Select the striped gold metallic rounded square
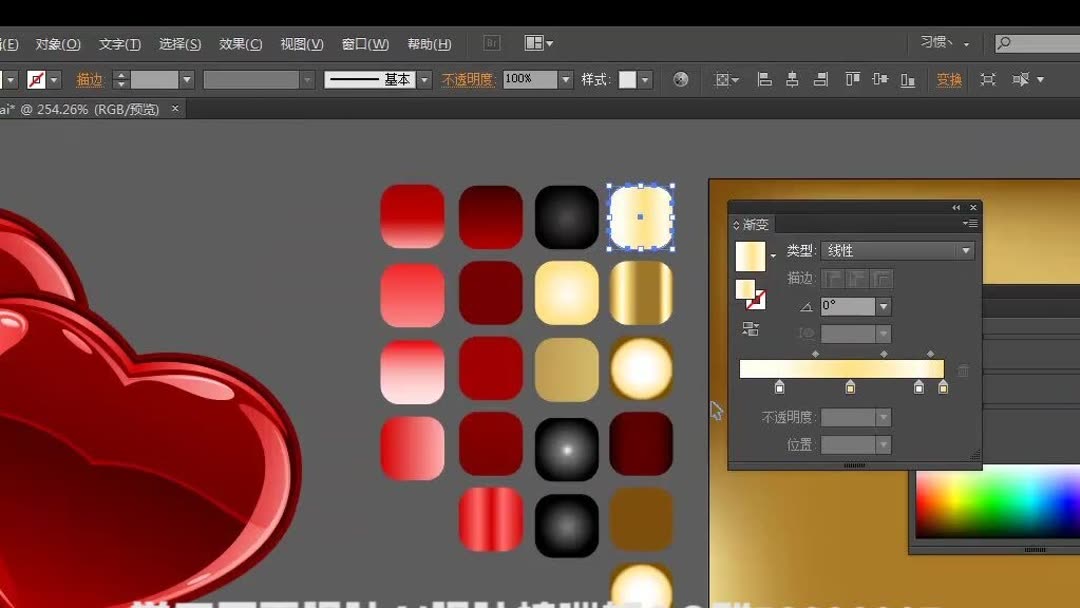 click(641, 293)
